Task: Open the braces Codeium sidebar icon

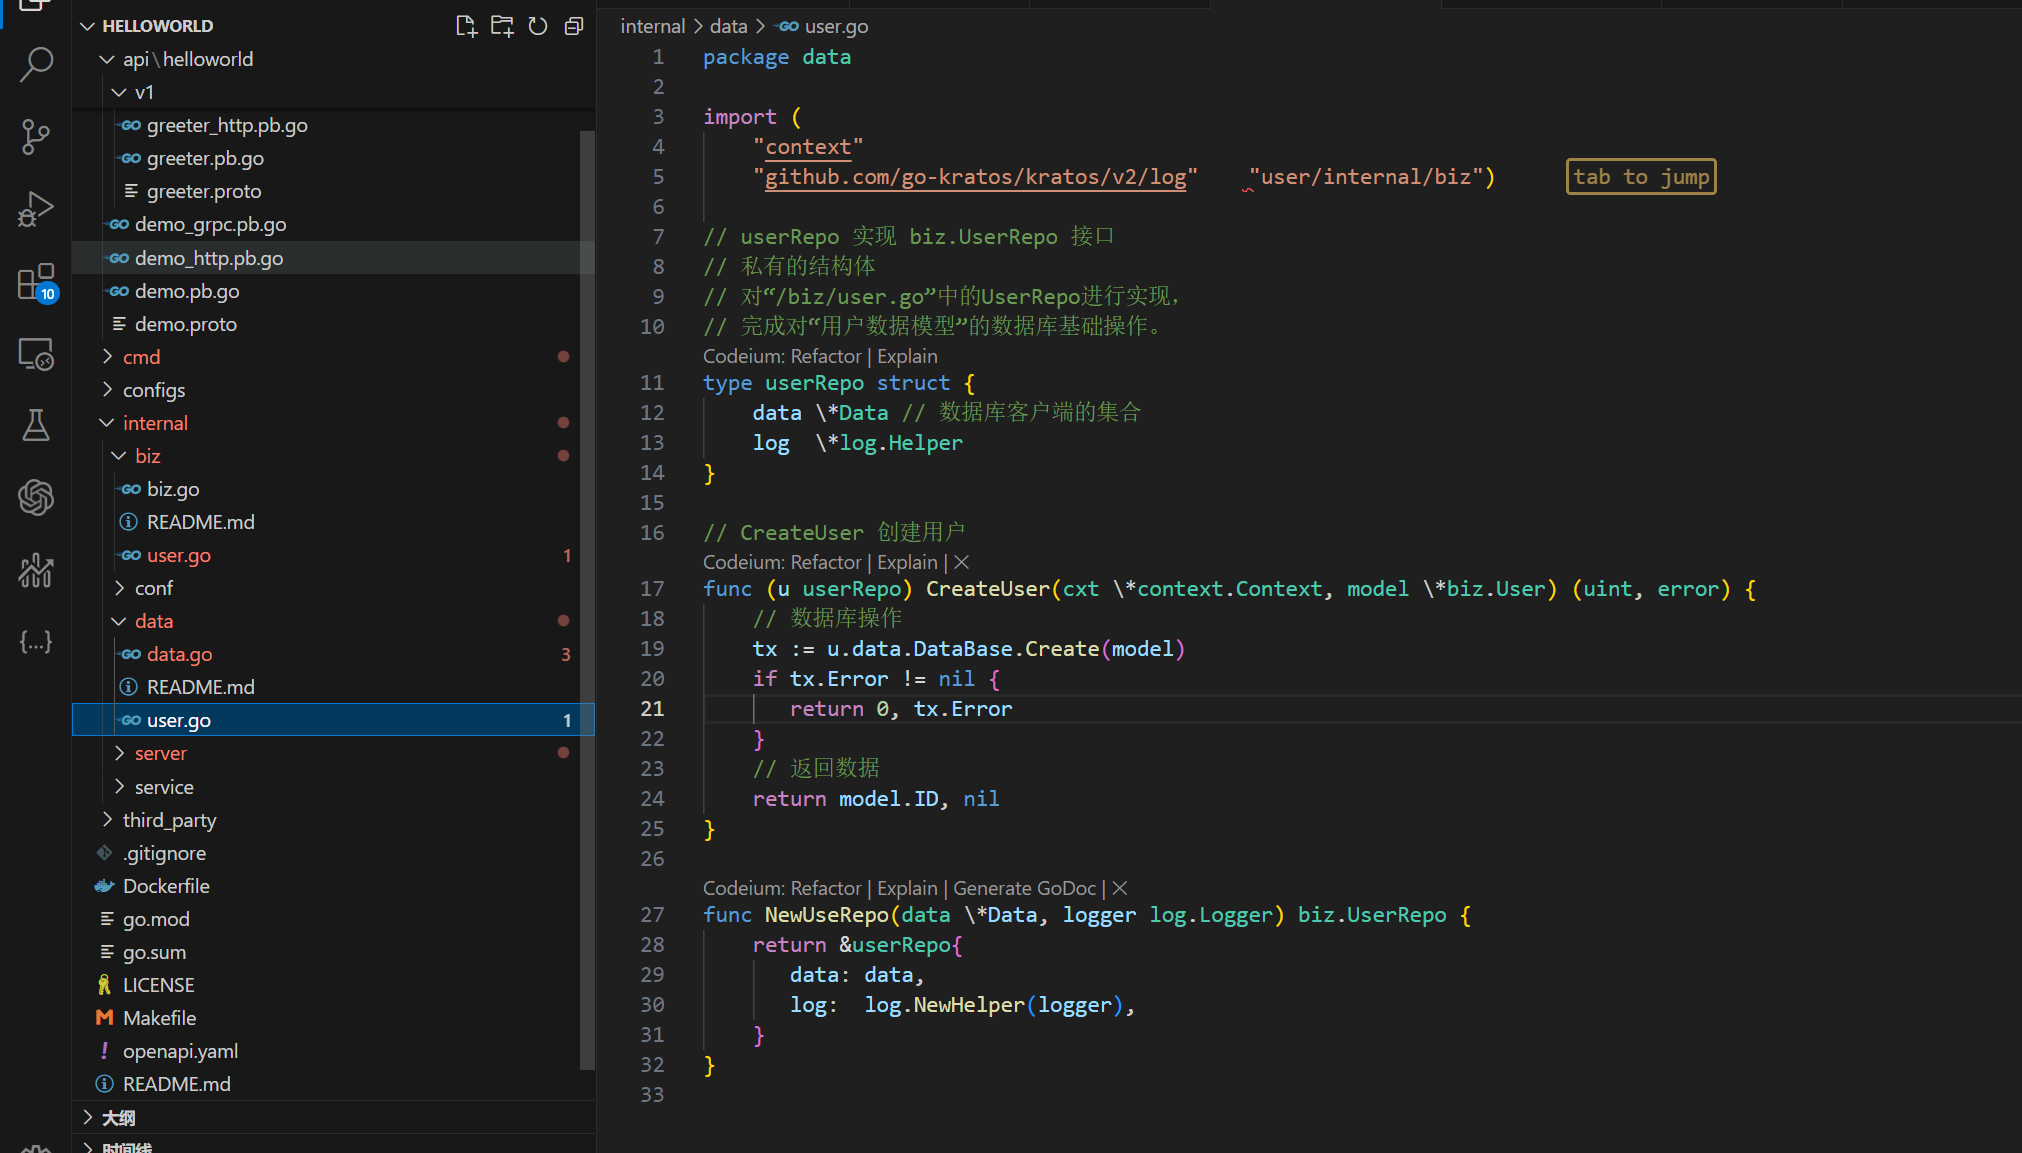Action: click(36, 642)
